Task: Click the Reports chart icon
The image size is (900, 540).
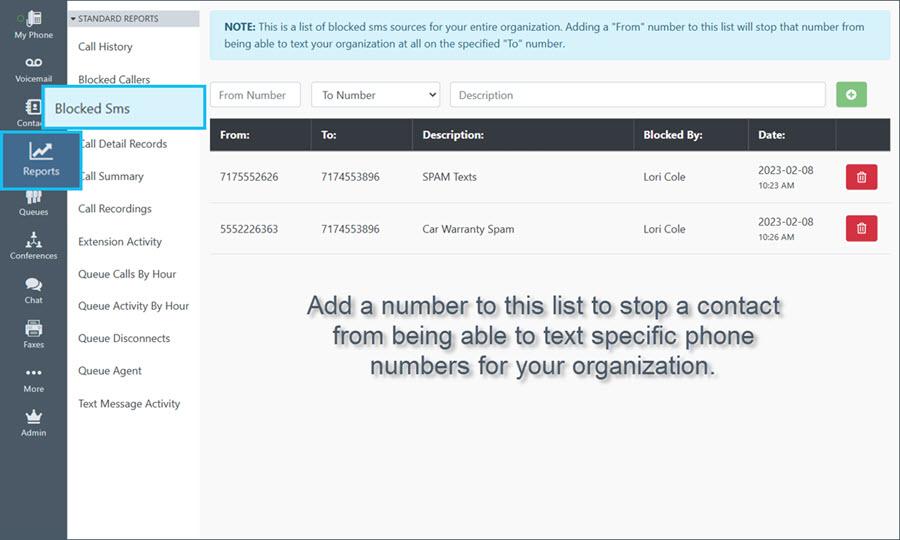Action: click(41, 152)
